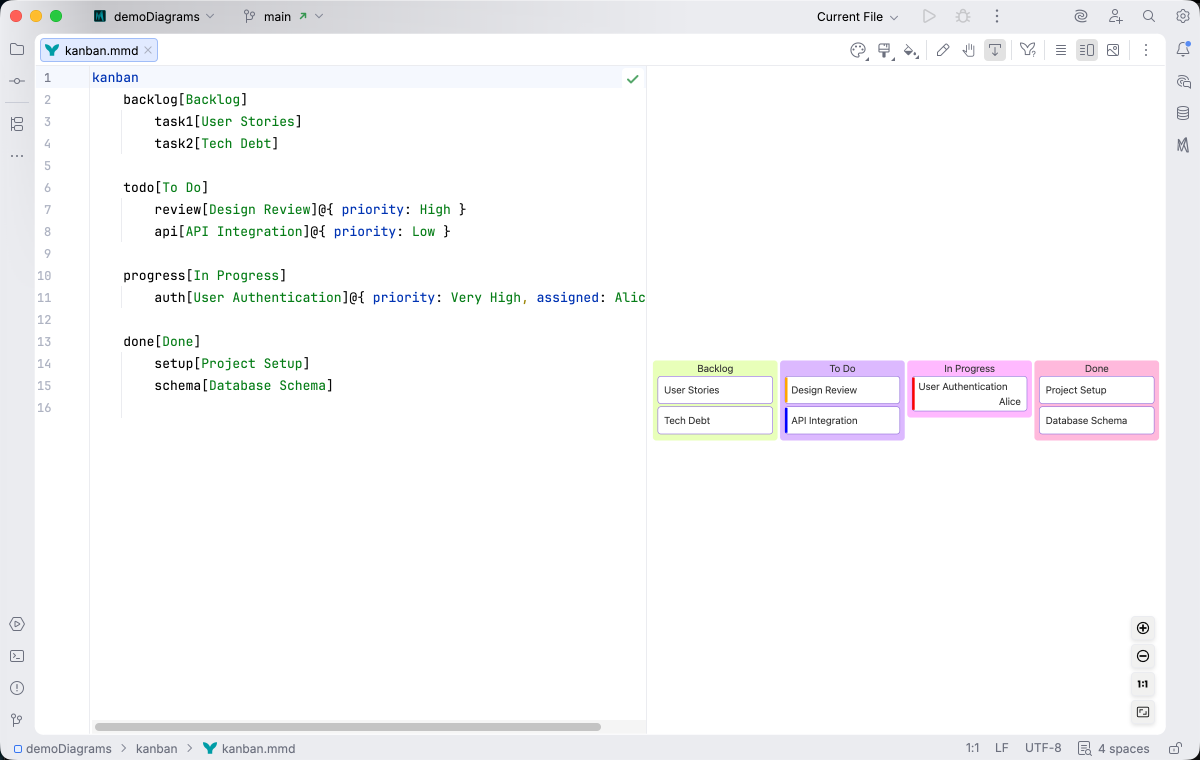
Task: Open the Current File run configuration dropdown
Action: click(x=857, y=17)
